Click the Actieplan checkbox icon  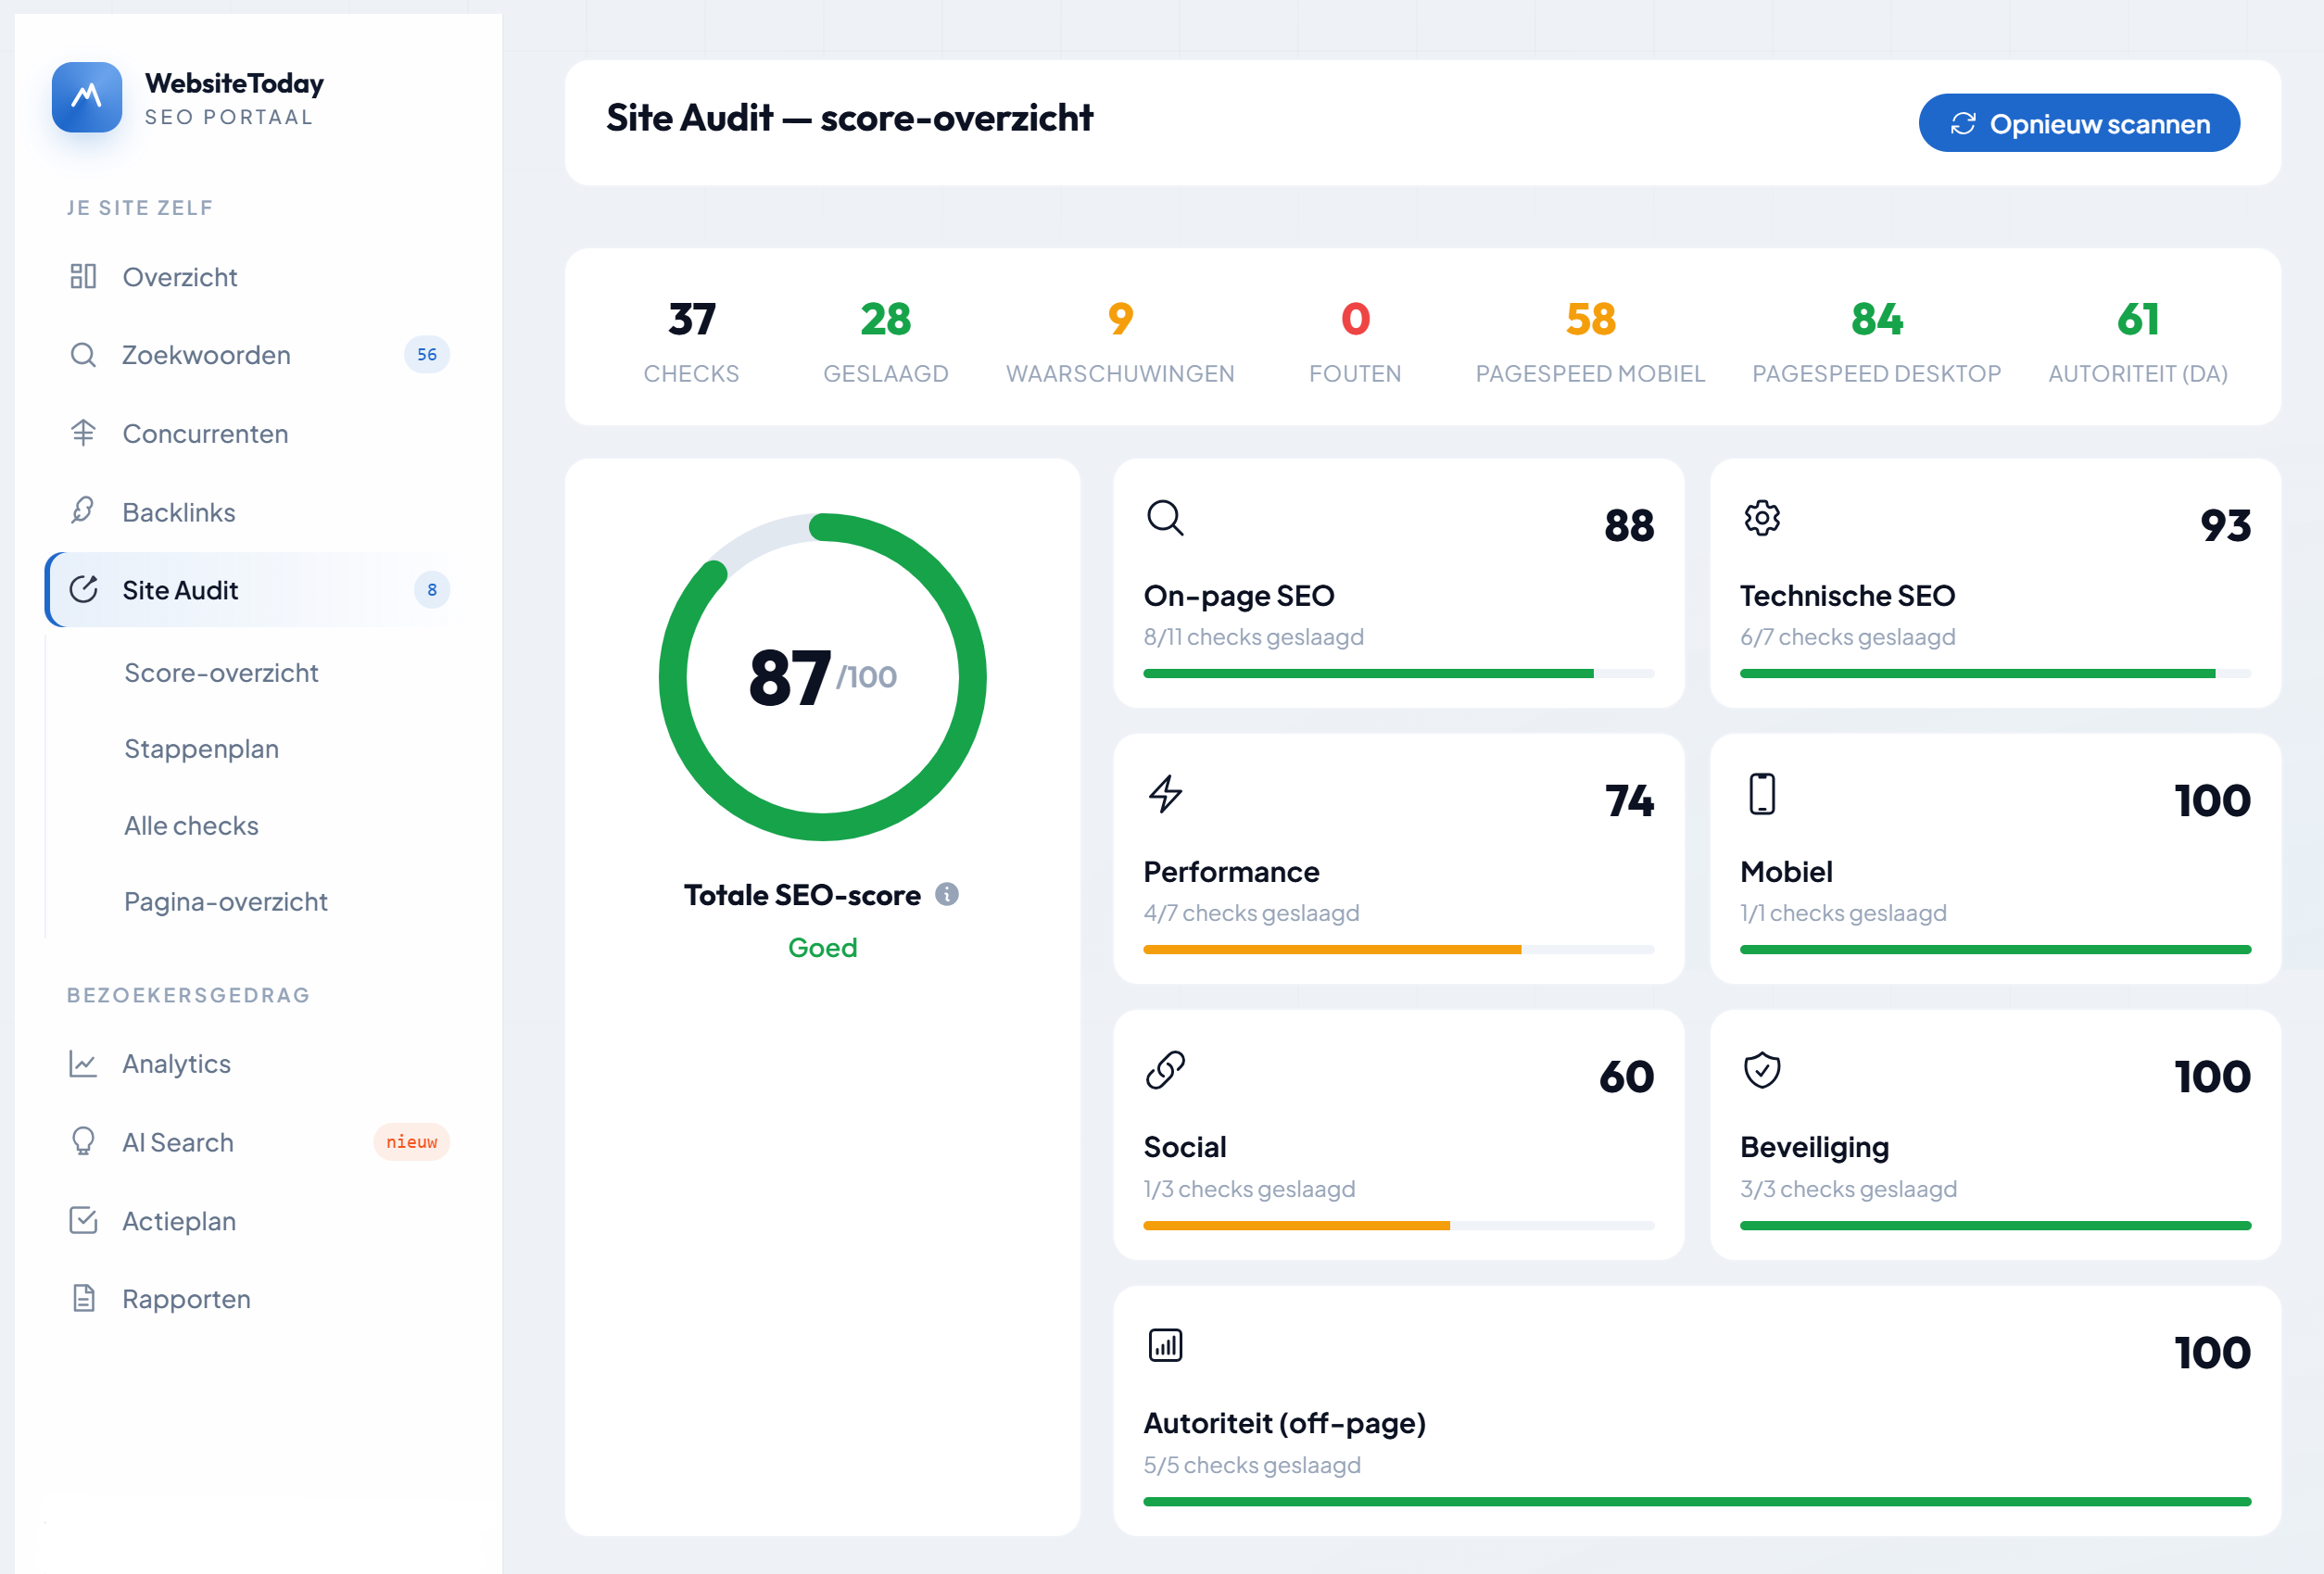coord(83,1221)
